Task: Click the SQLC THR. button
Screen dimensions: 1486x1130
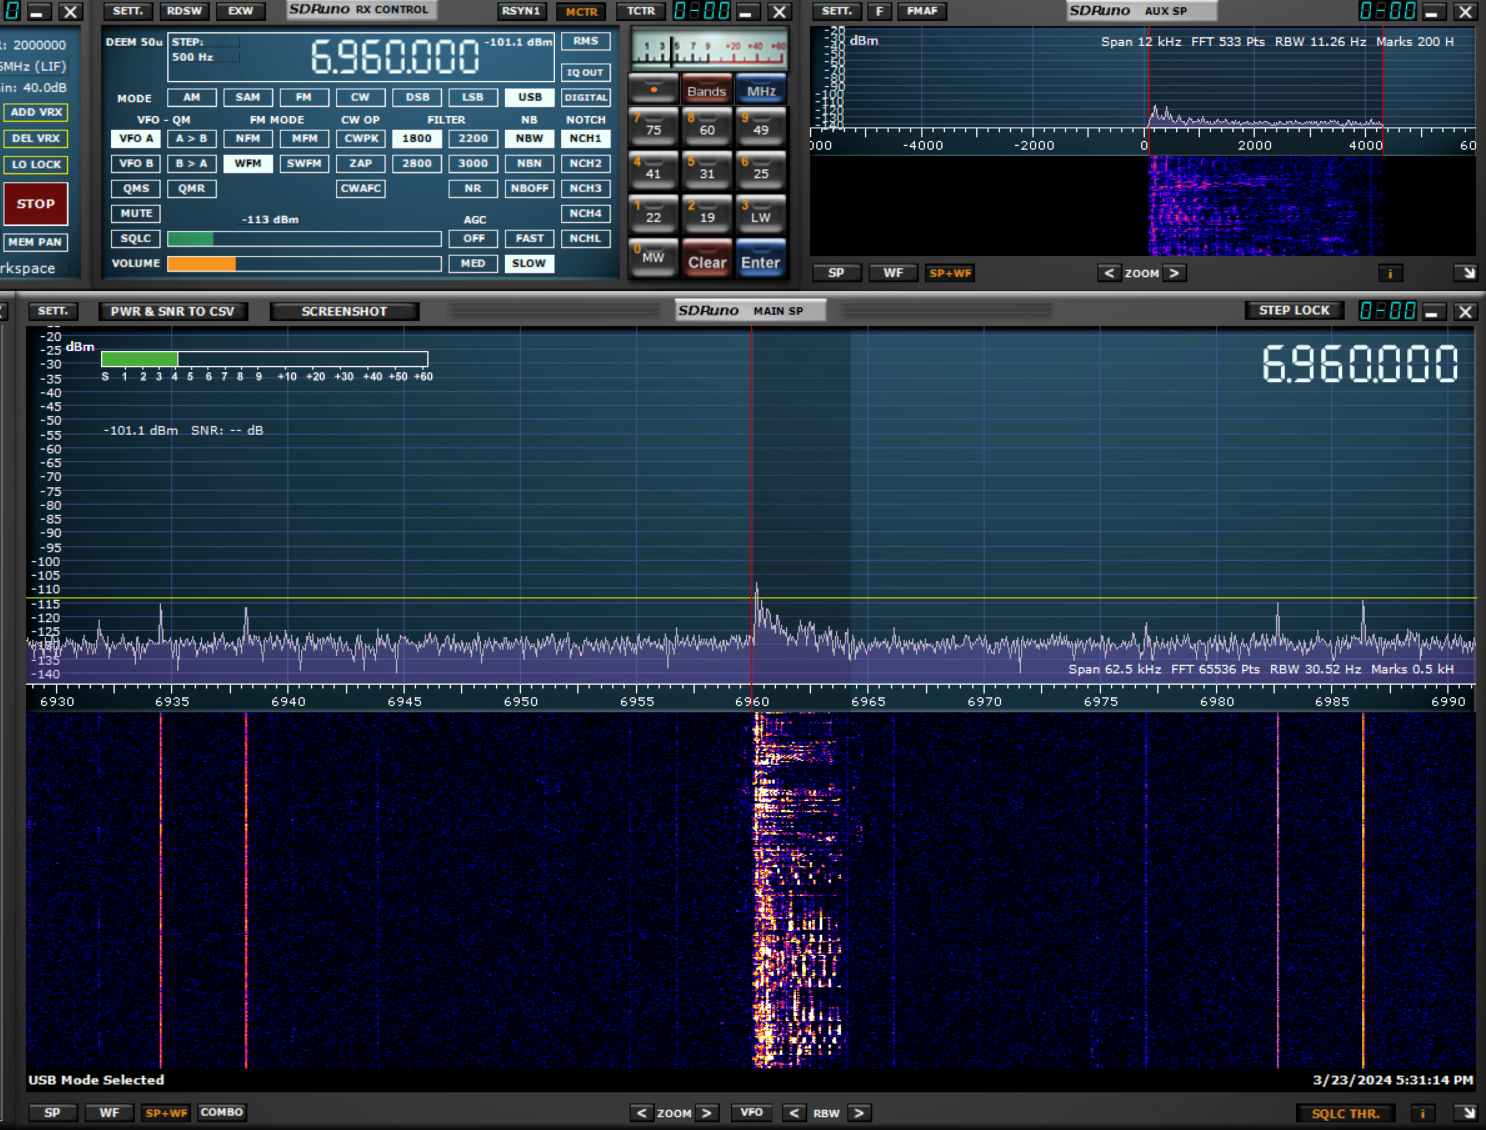Action: pyautogui.click(x=1345, y=1113)
